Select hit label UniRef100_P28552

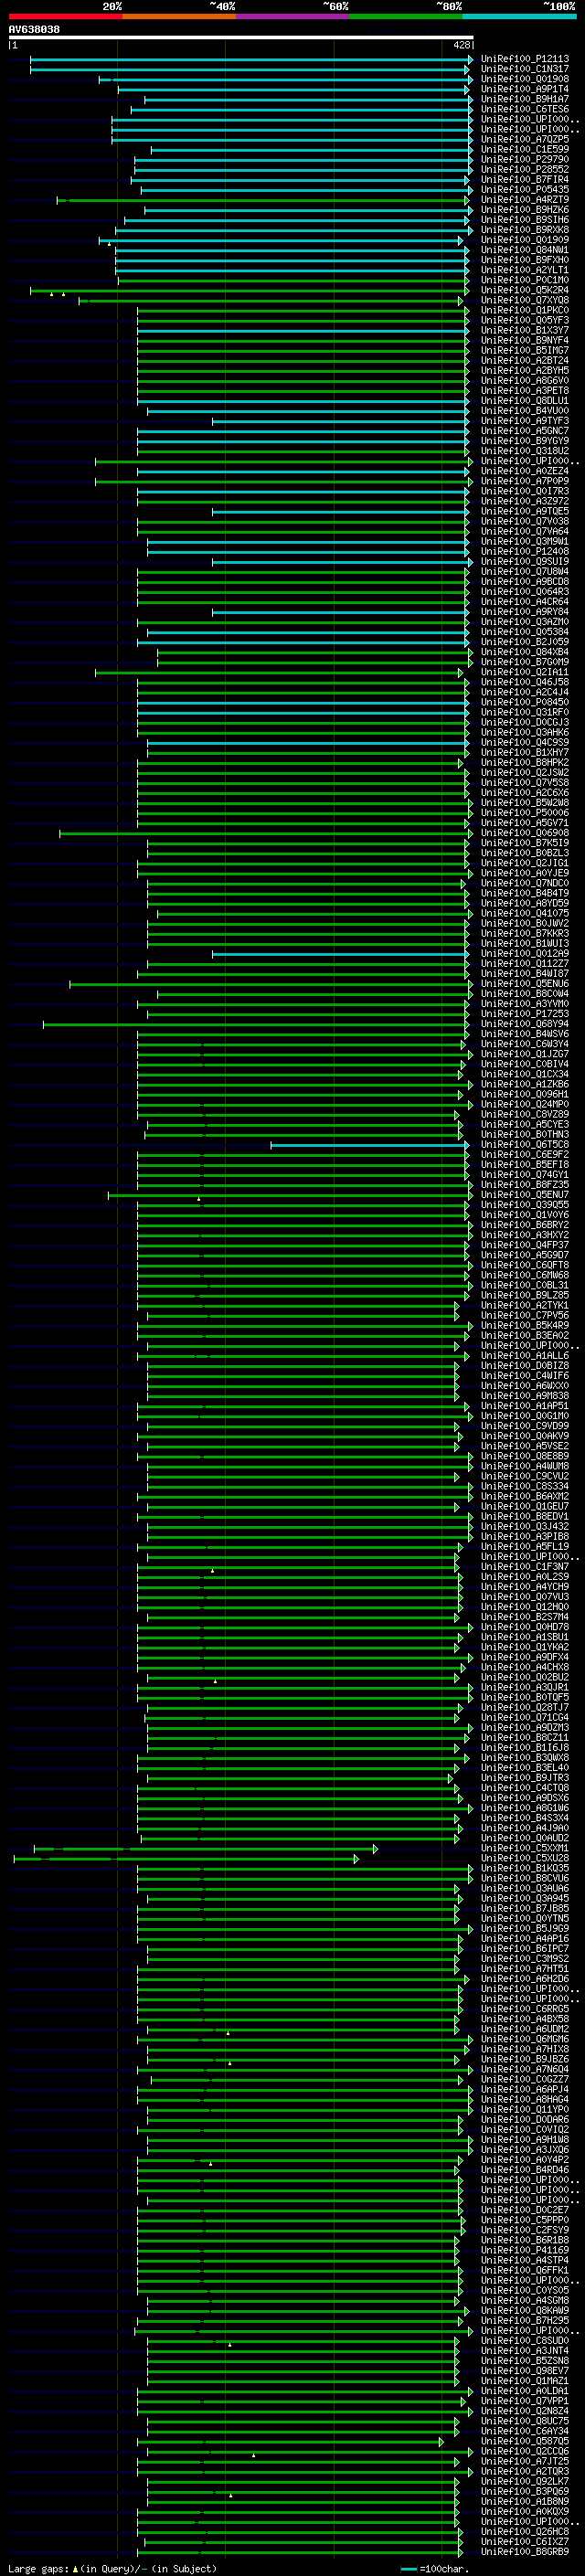pos(525,169)
